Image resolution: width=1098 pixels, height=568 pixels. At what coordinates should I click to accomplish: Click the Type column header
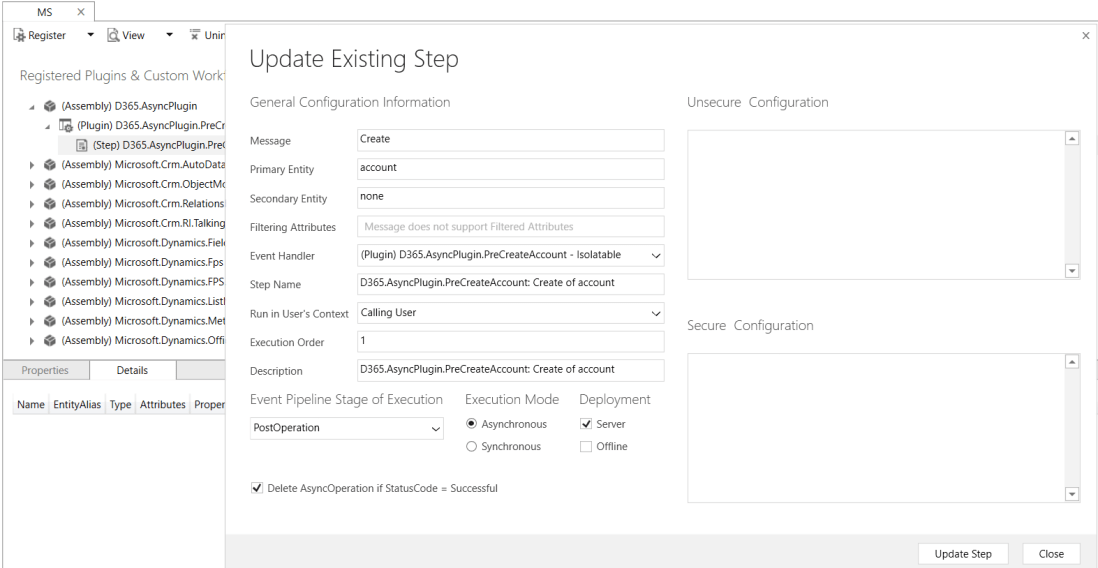coord(120,404)
